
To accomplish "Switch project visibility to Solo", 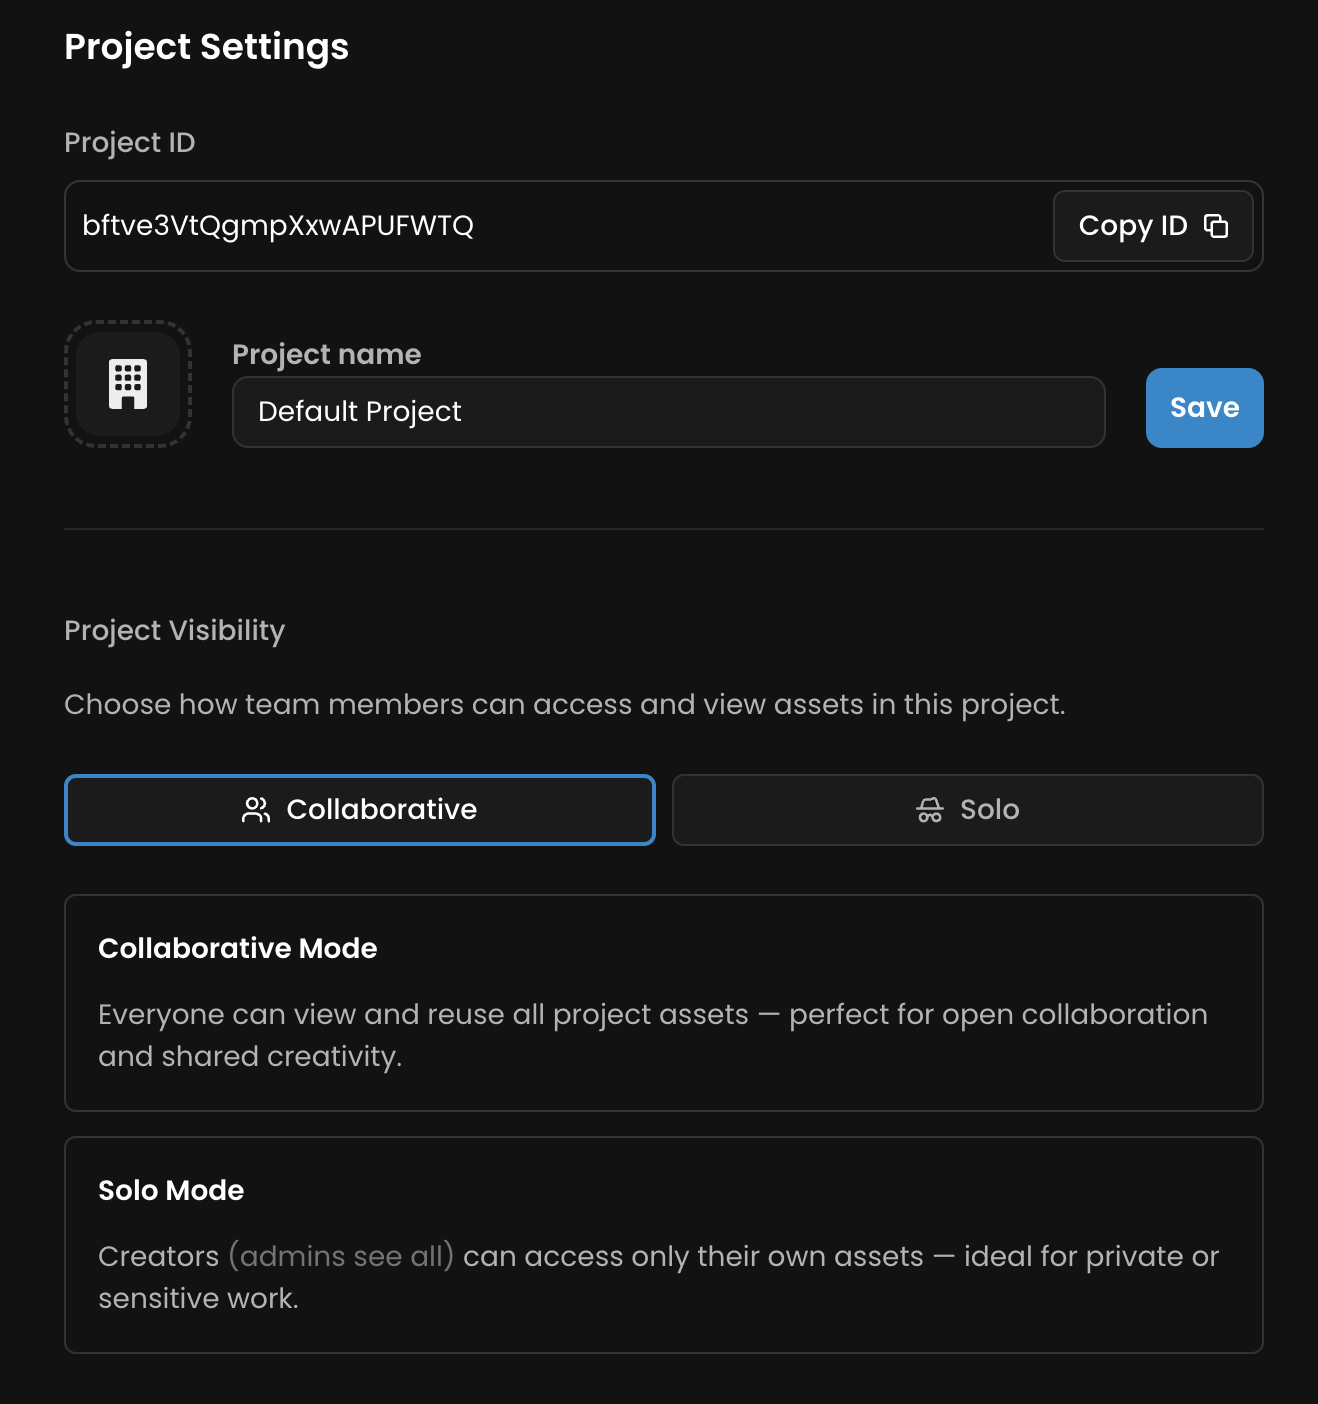I will 967,810.
